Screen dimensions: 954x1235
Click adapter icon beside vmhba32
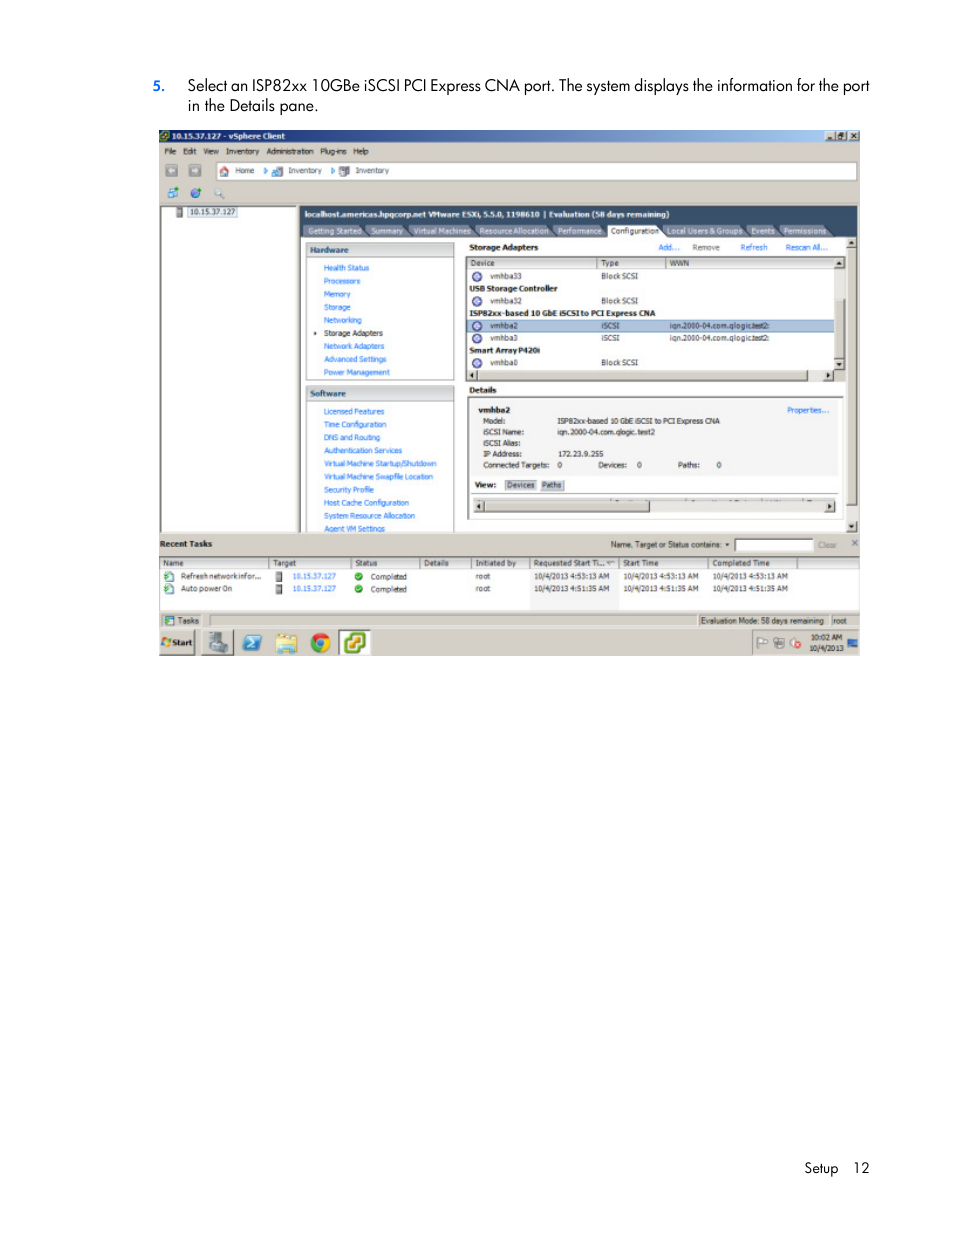click(x=477, y=301)
